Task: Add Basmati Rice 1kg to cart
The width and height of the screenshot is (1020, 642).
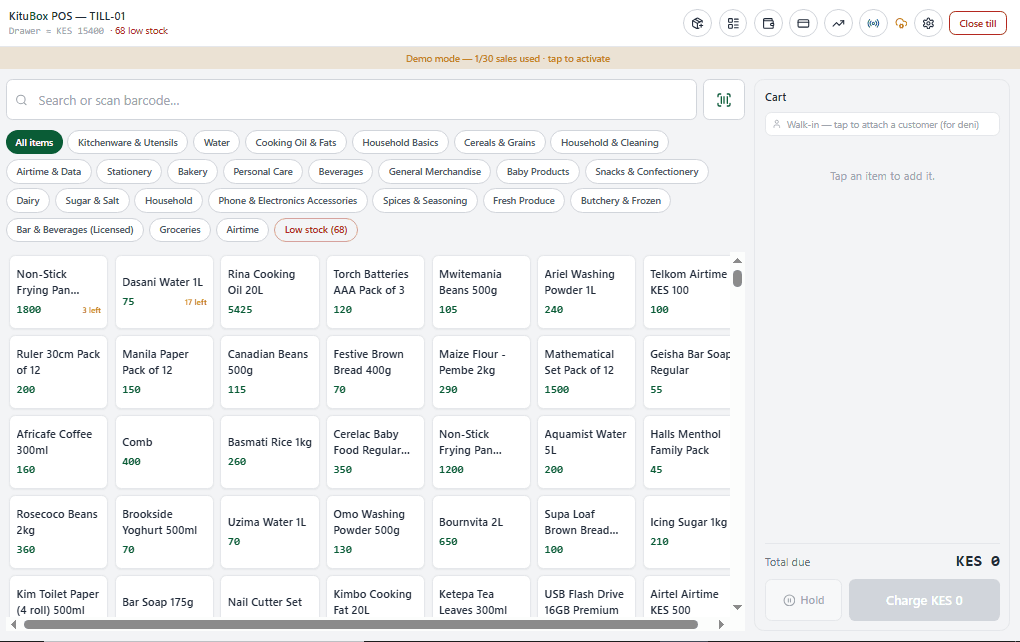Action: point(270,452)
